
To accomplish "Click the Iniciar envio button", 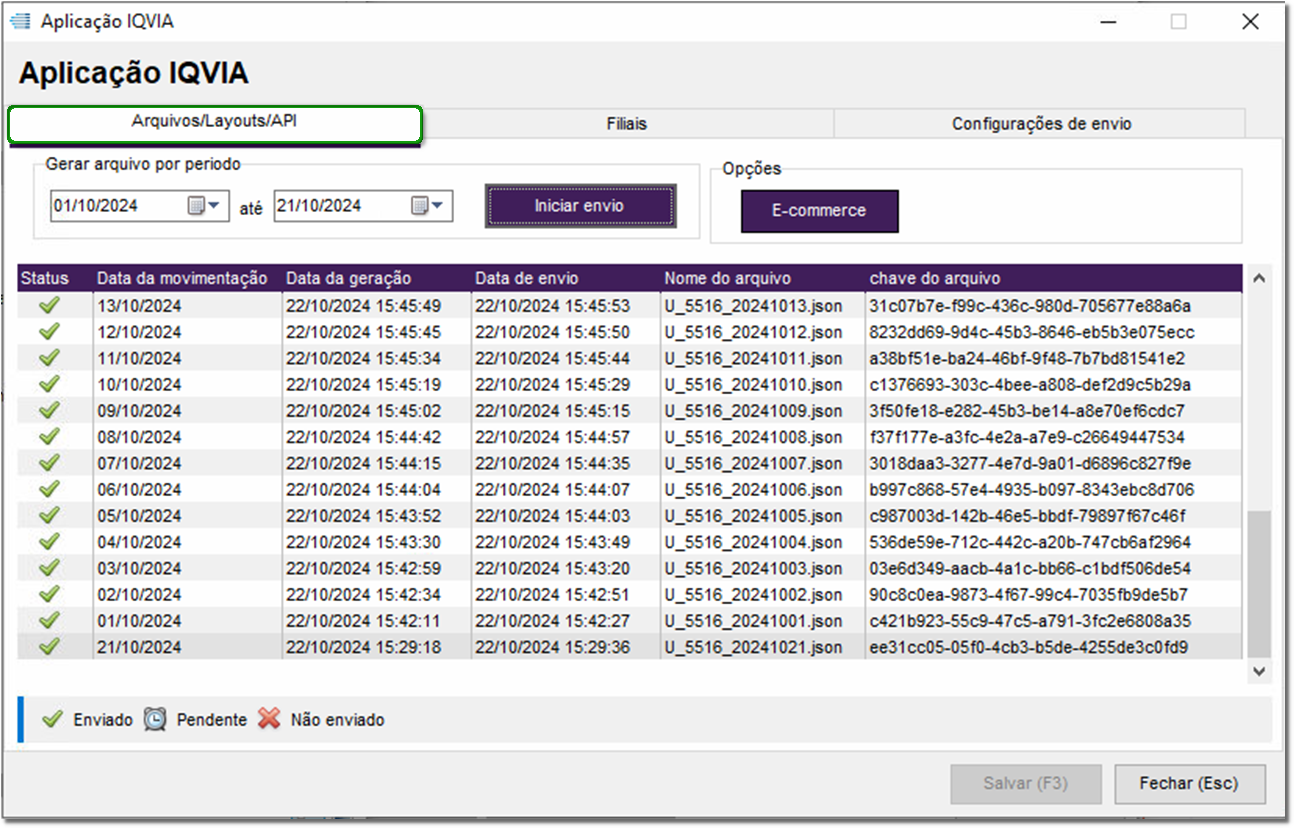I will pos(579,206).
